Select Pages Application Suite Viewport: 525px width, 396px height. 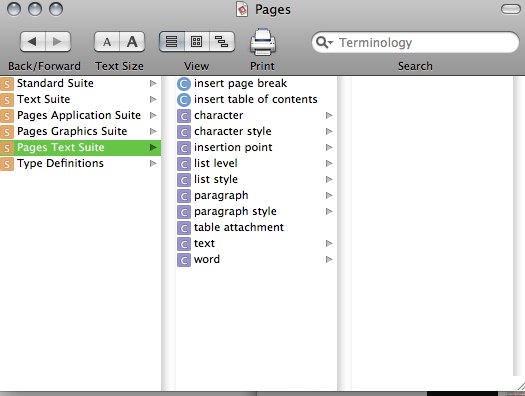click(80, 115)
